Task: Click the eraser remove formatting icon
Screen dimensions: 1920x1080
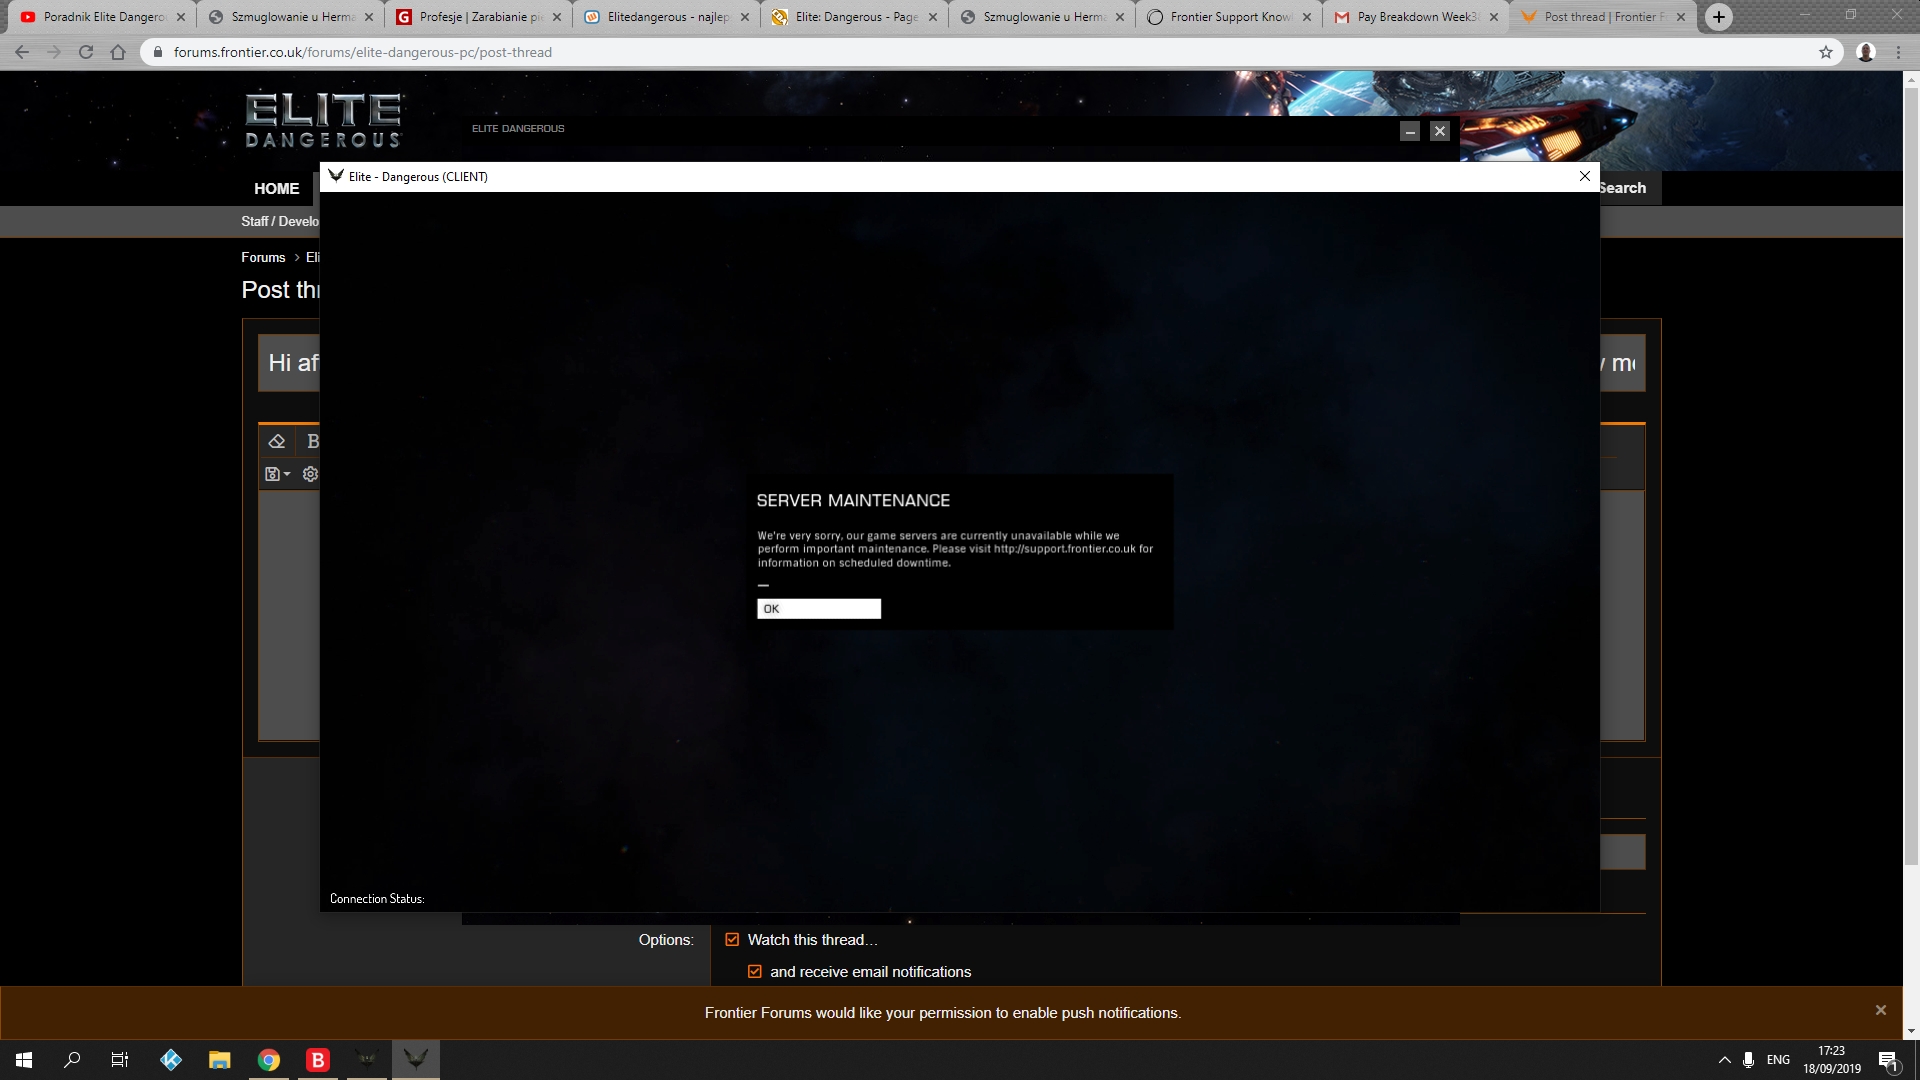Action: [277, 441]
